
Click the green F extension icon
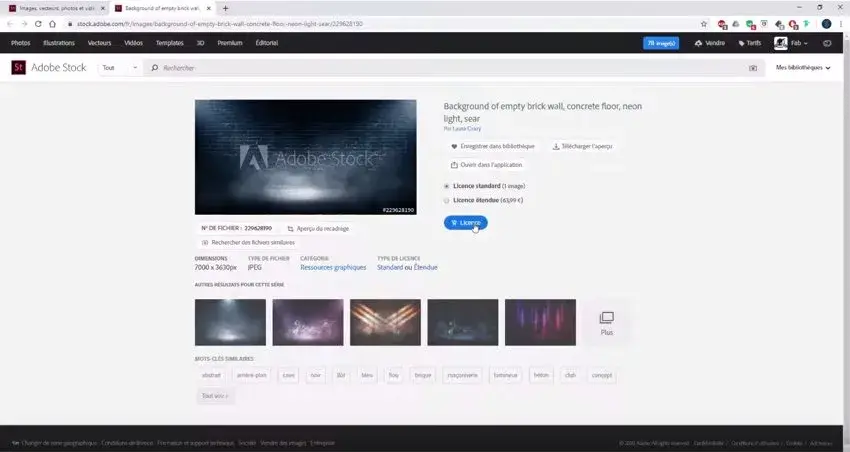(x=807, y=24)
